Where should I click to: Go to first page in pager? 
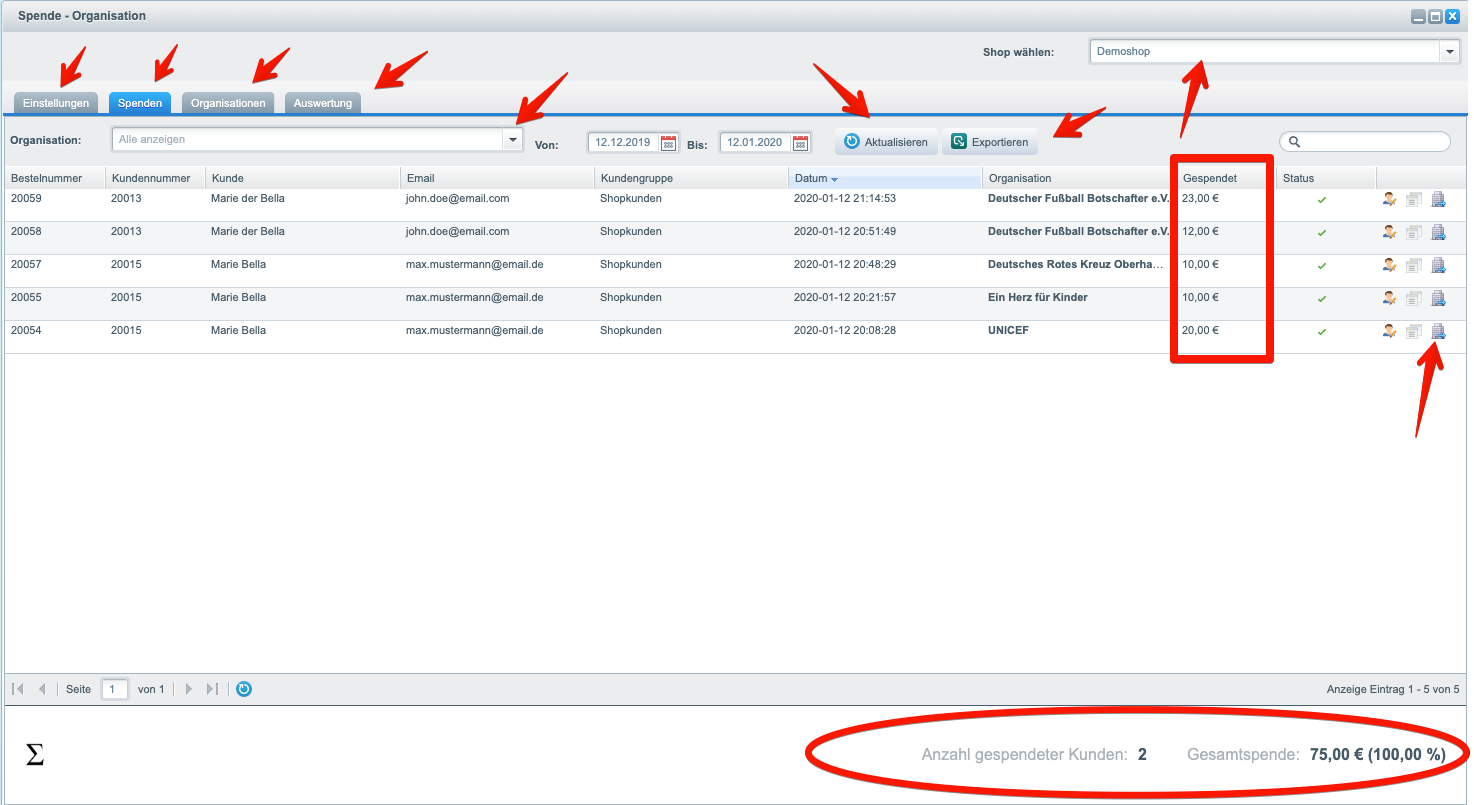[18, 689]
